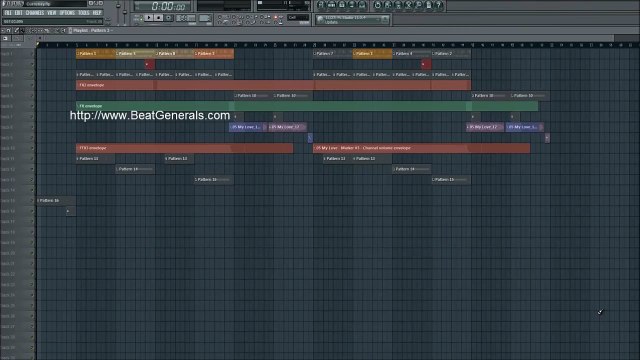Image resolution: width=640 pixels, height=360 pixels.
Task: Open the Cell snap selector dropdown
Action: click(x=298, y=18)
